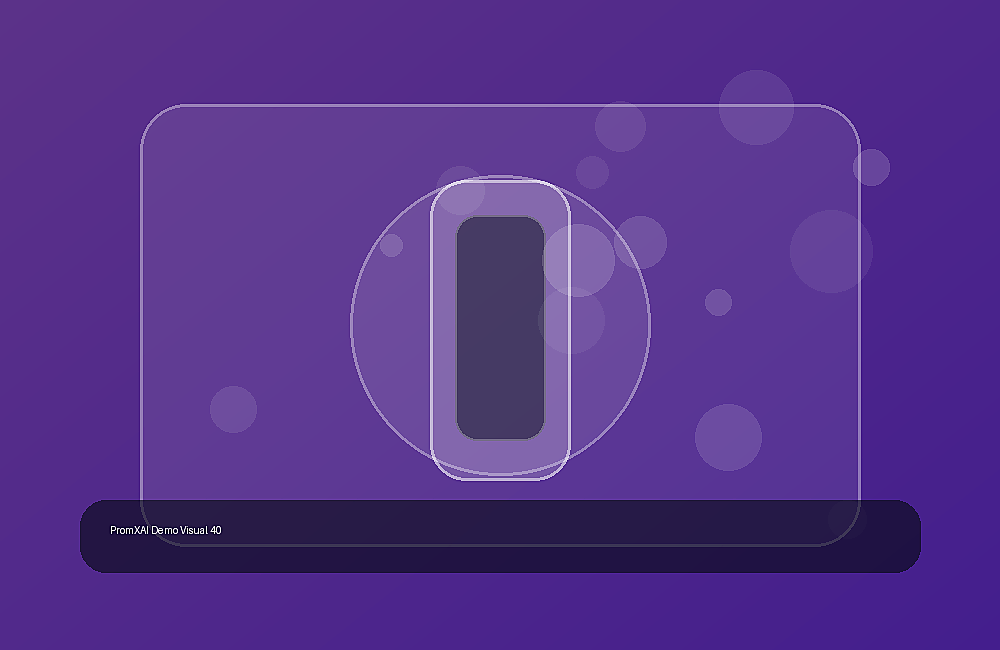
Task: Select the bubble crossing the card's top border
Action: pyautogui.click(x=620, y=126)
